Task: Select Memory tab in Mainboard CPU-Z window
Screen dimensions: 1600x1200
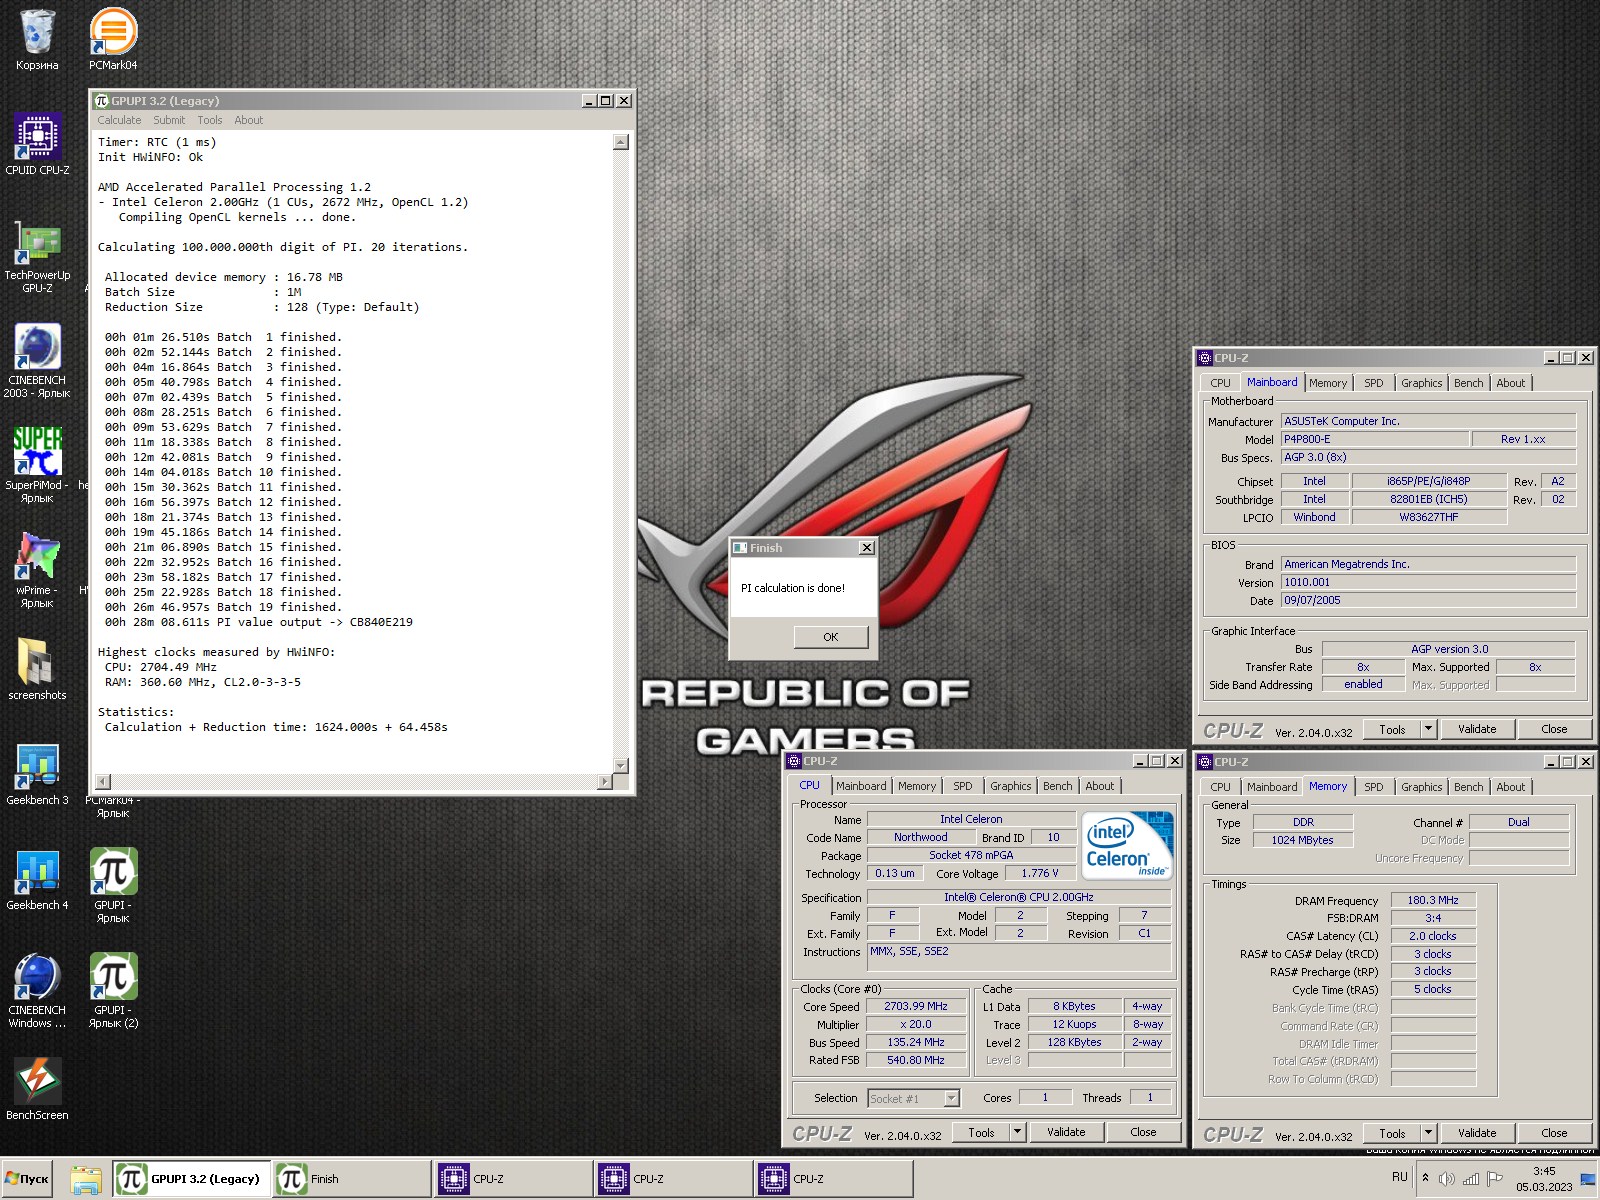Action: [1328, 383]
